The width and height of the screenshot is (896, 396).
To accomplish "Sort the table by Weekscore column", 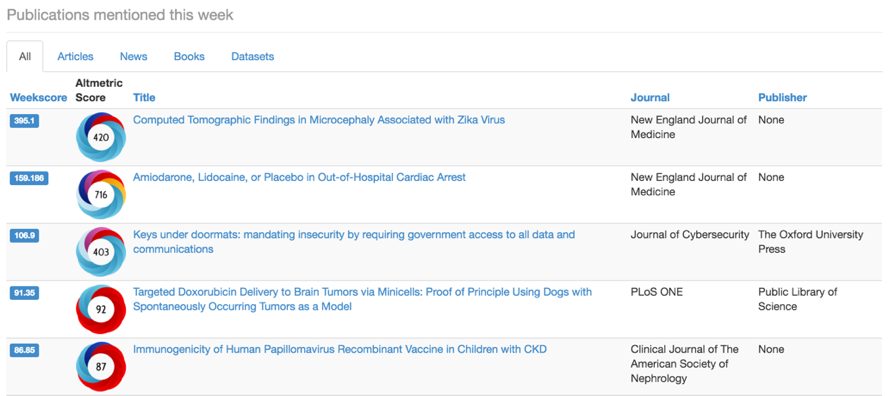I will point(38,98).
